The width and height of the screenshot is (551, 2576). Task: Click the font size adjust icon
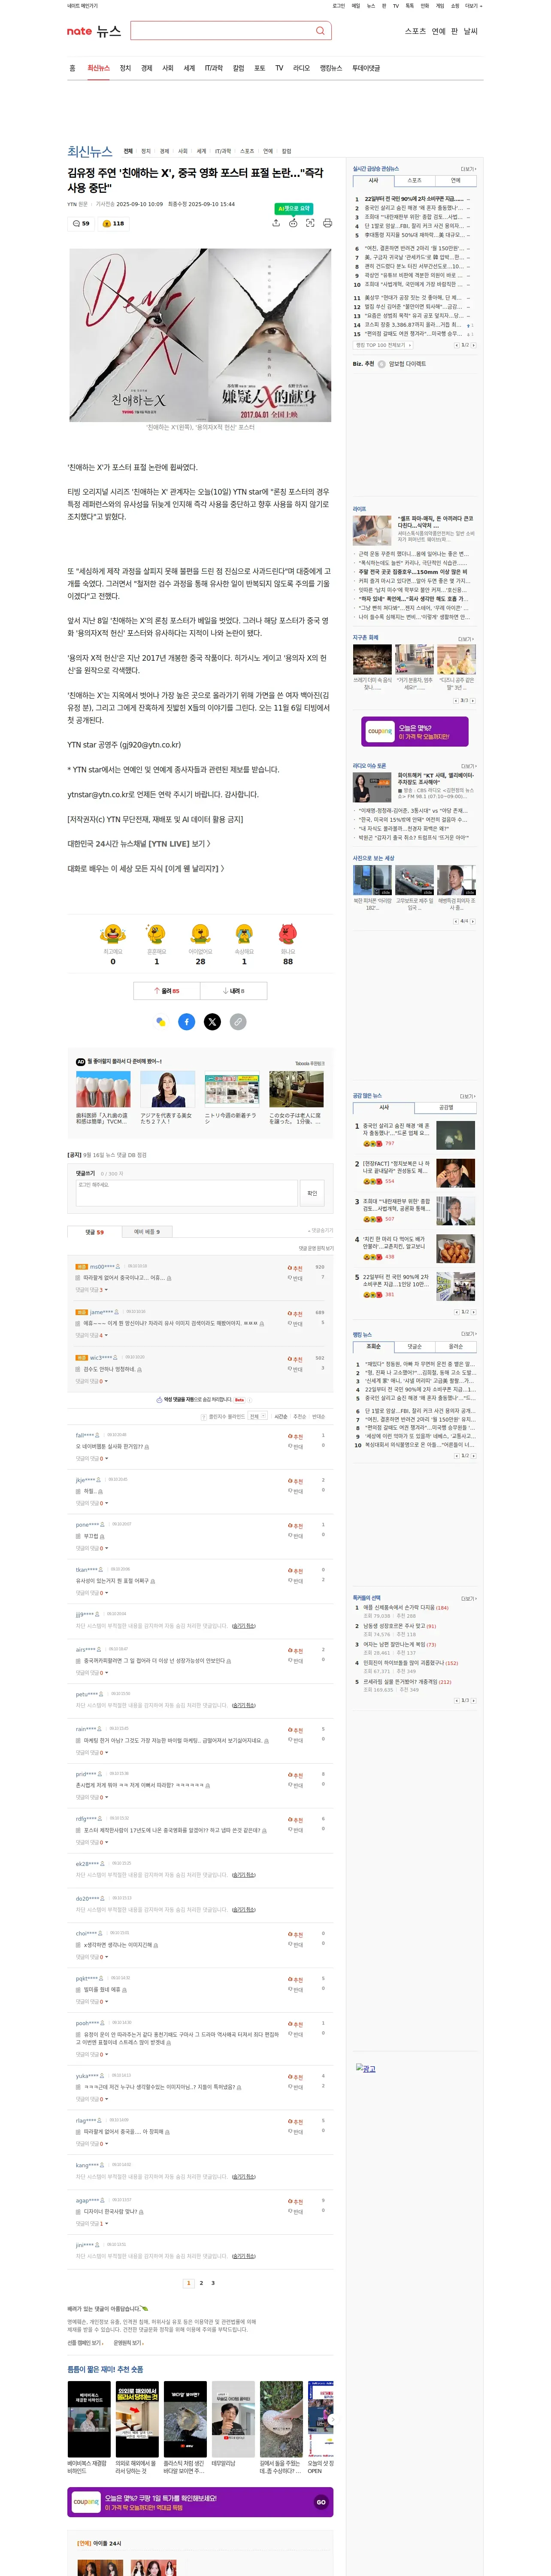pos(310,223)
